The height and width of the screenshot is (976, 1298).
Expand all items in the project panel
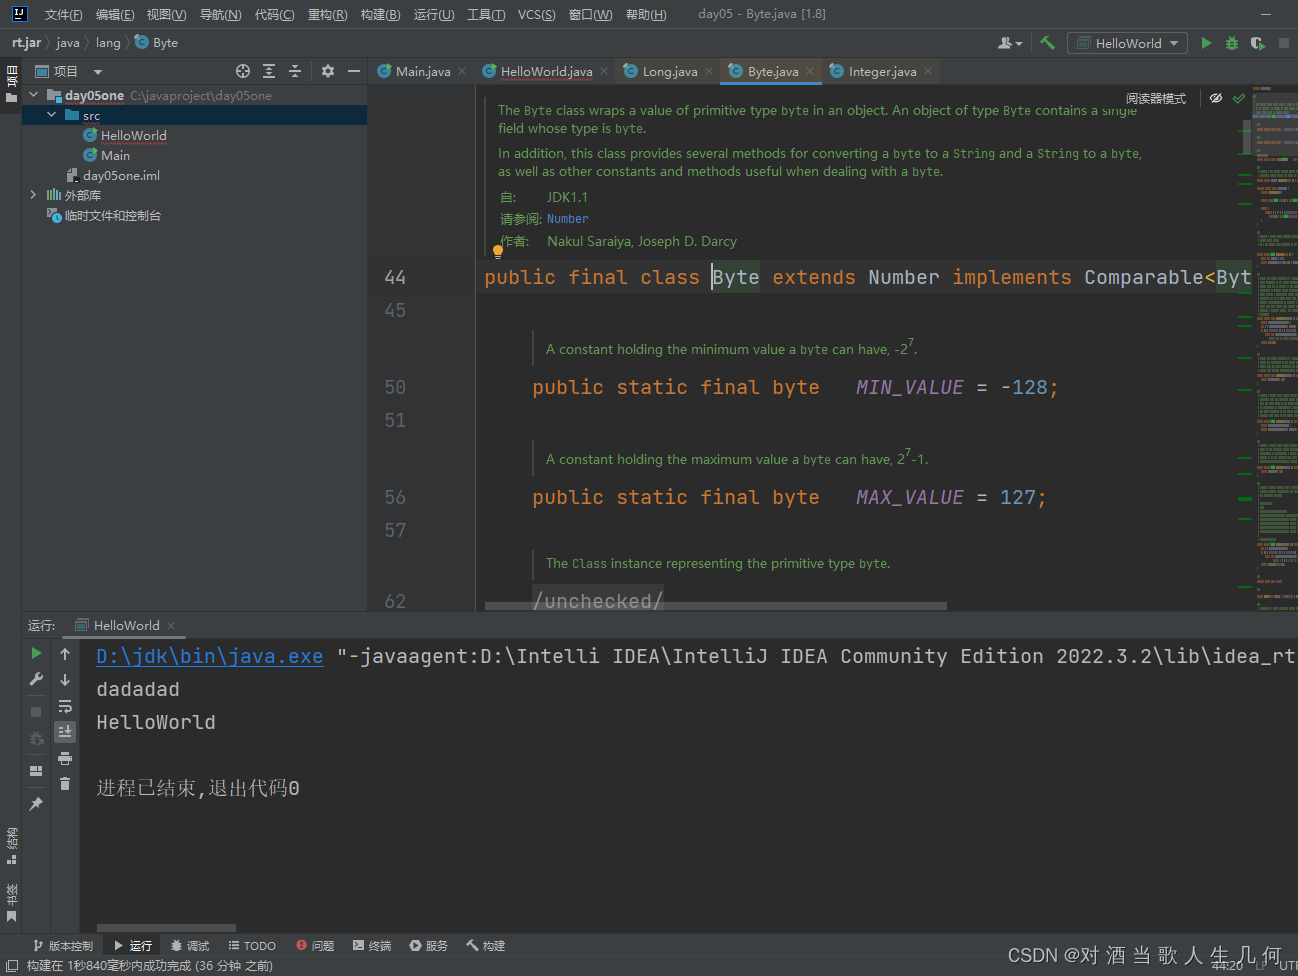(x=269, y=71)
